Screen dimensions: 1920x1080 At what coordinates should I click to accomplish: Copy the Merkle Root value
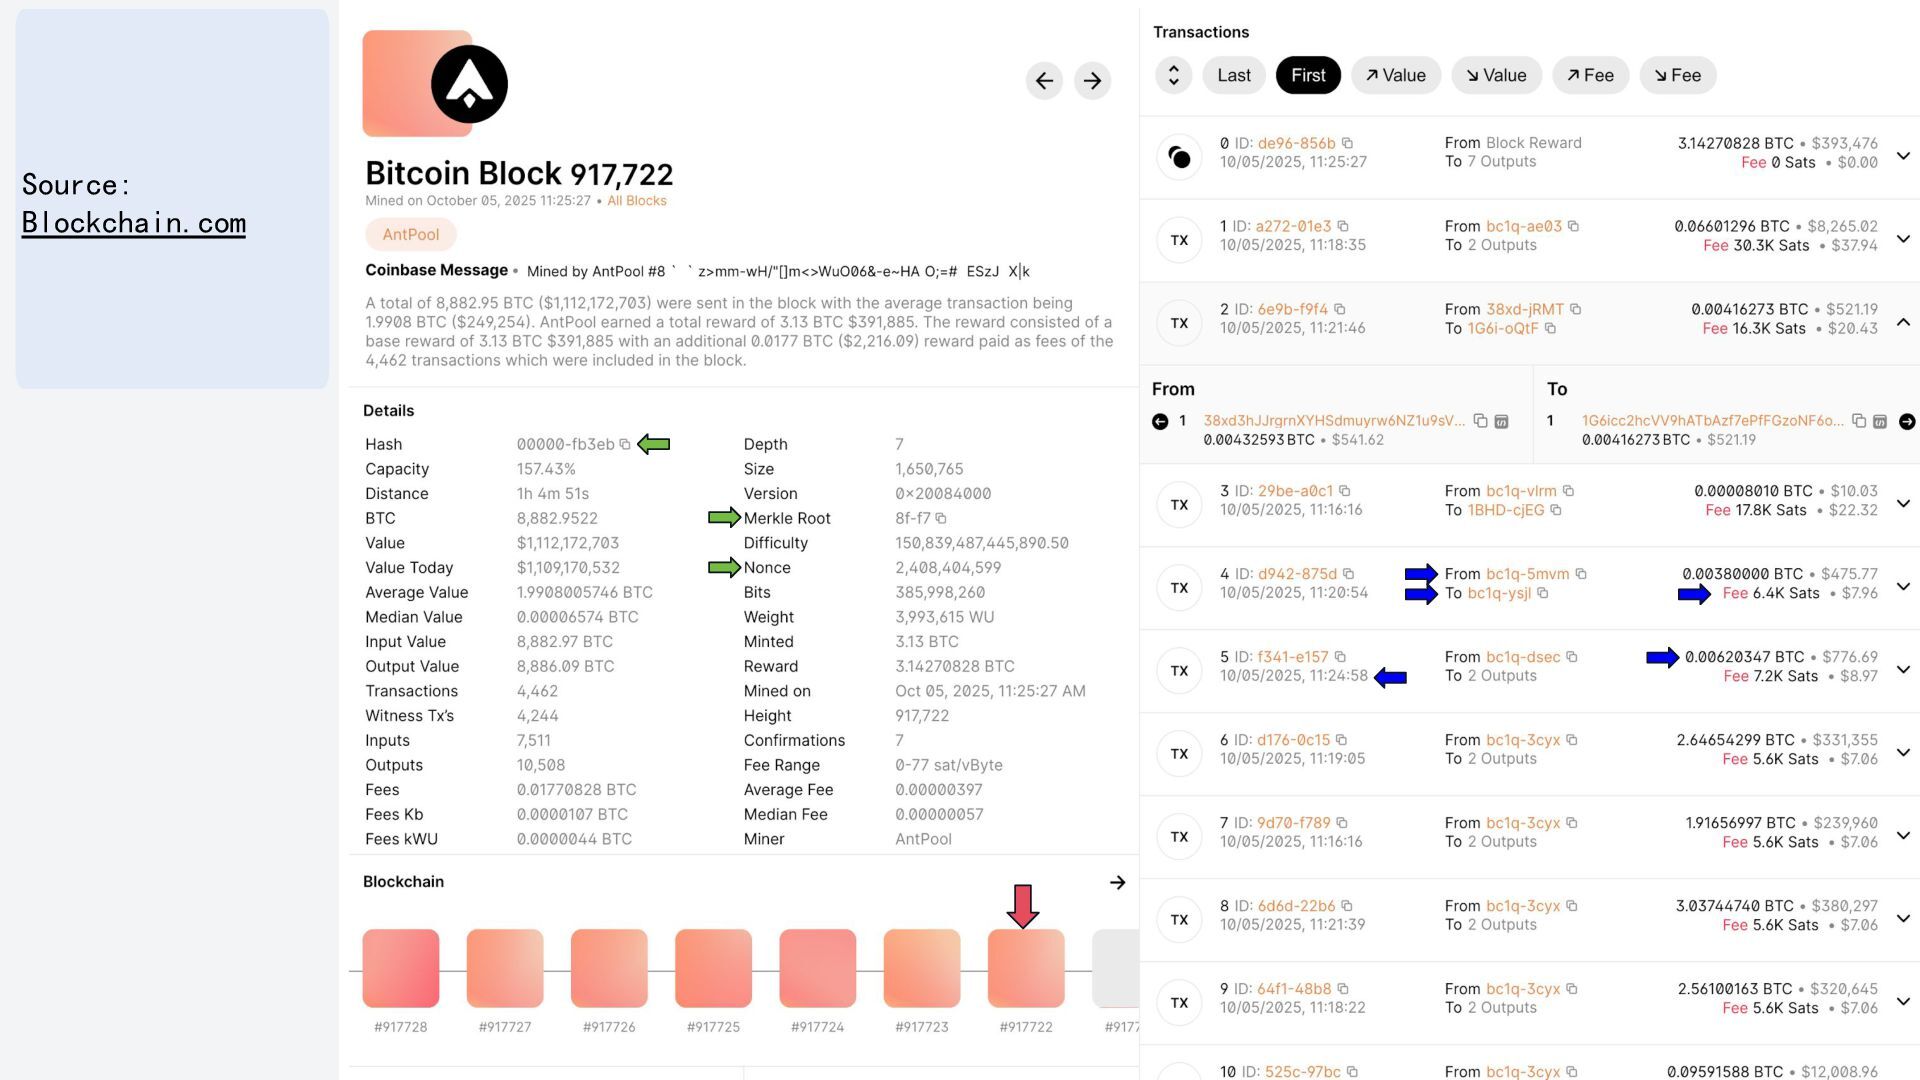point(941,518)
